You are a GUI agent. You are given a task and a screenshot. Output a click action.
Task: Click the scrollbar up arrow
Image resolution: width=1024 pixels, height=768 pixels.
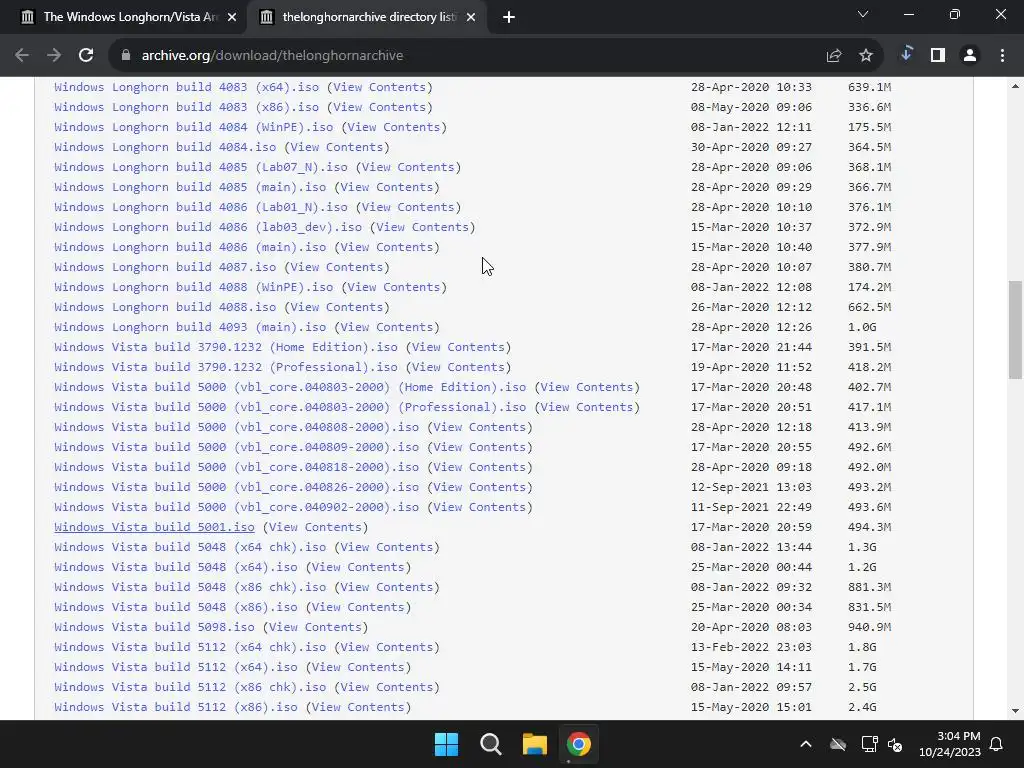click(1015, 86)
